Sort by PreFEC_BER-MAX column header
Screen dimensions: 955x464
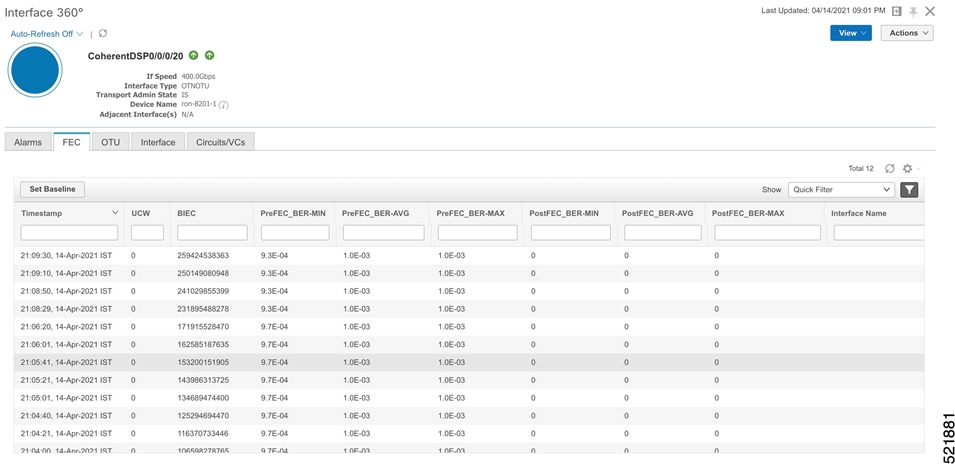pos(471,214)
